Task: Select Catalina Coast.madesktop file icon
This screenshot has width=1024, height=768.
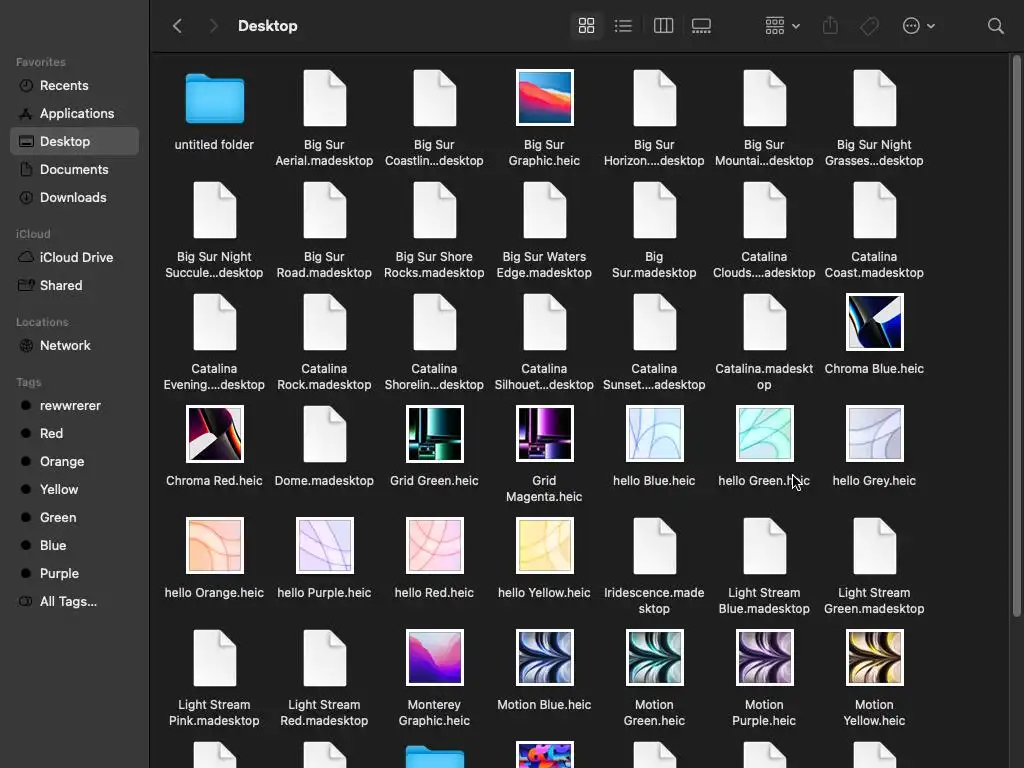Action: coord(874,210)
